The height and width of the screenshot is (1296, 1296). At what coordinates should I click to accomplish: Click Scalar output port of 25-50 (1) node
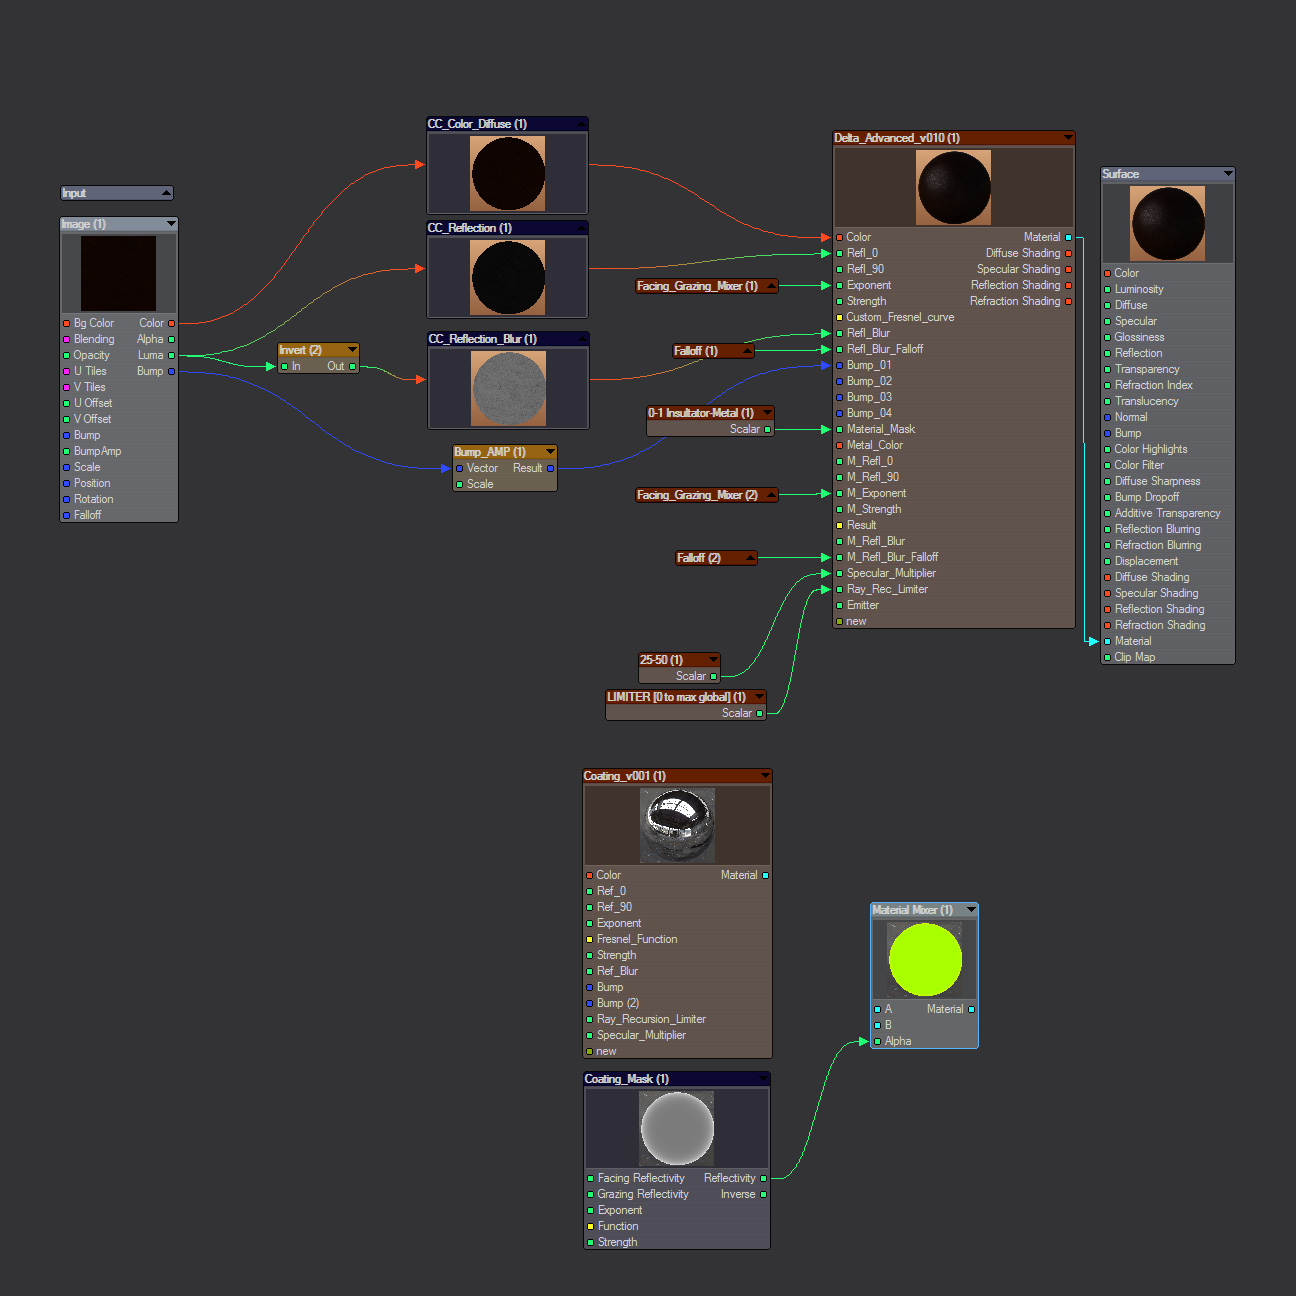(713, 676)
